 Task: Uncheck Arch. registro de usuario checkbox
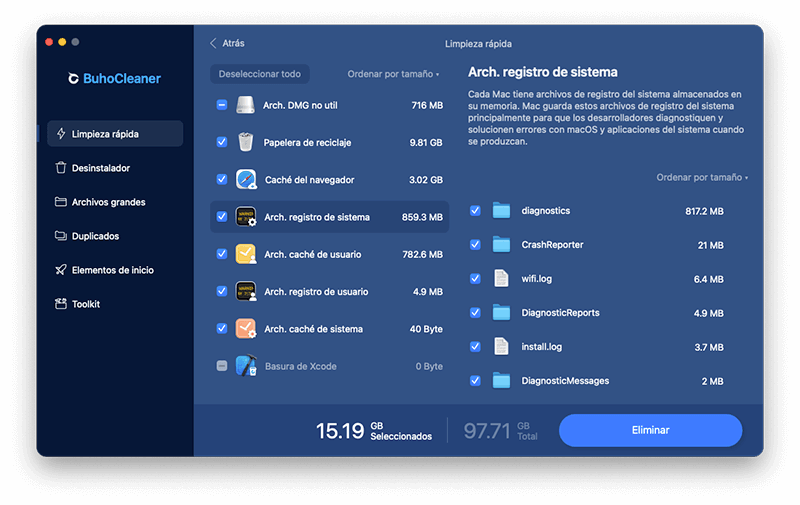pyautogui.click(x=221, y=291)
